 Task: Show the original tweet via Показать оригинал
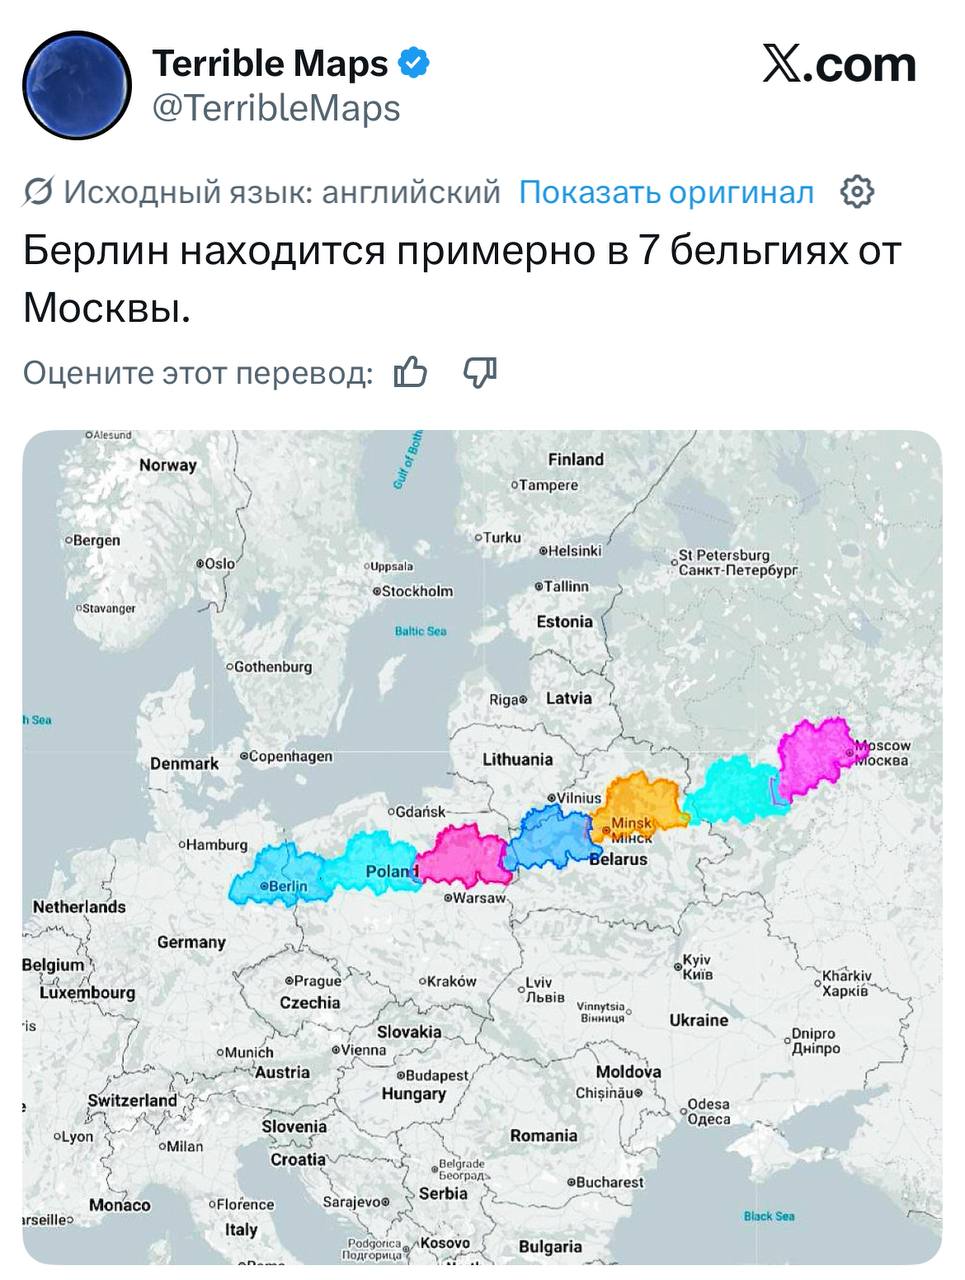click(x=666, y=191)
